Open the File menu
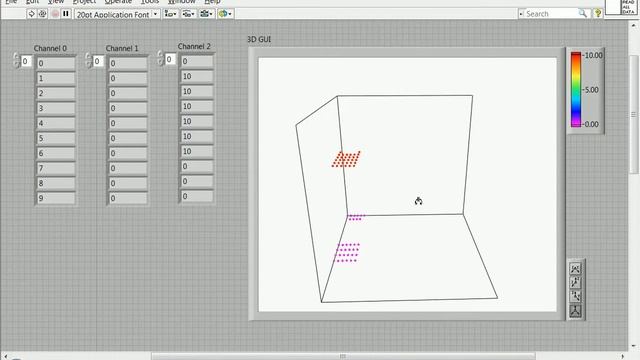Viewport: 640px width, 360px height. [11, 2]
